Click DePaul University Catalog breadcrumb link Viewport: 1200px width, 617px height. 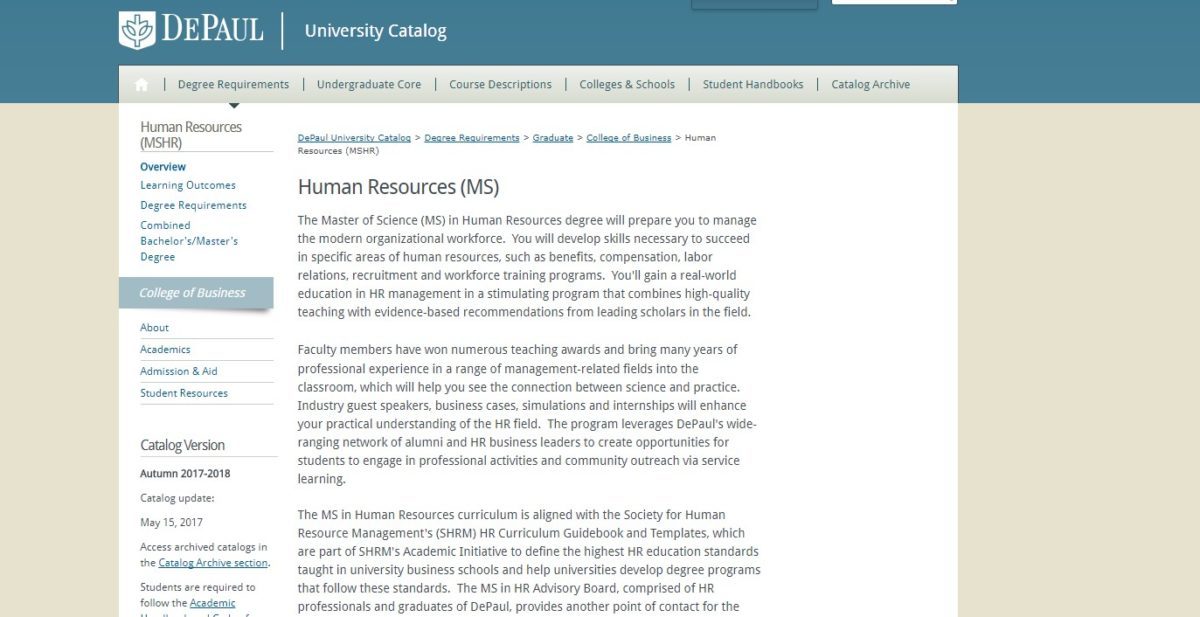[x=354, y=138]
